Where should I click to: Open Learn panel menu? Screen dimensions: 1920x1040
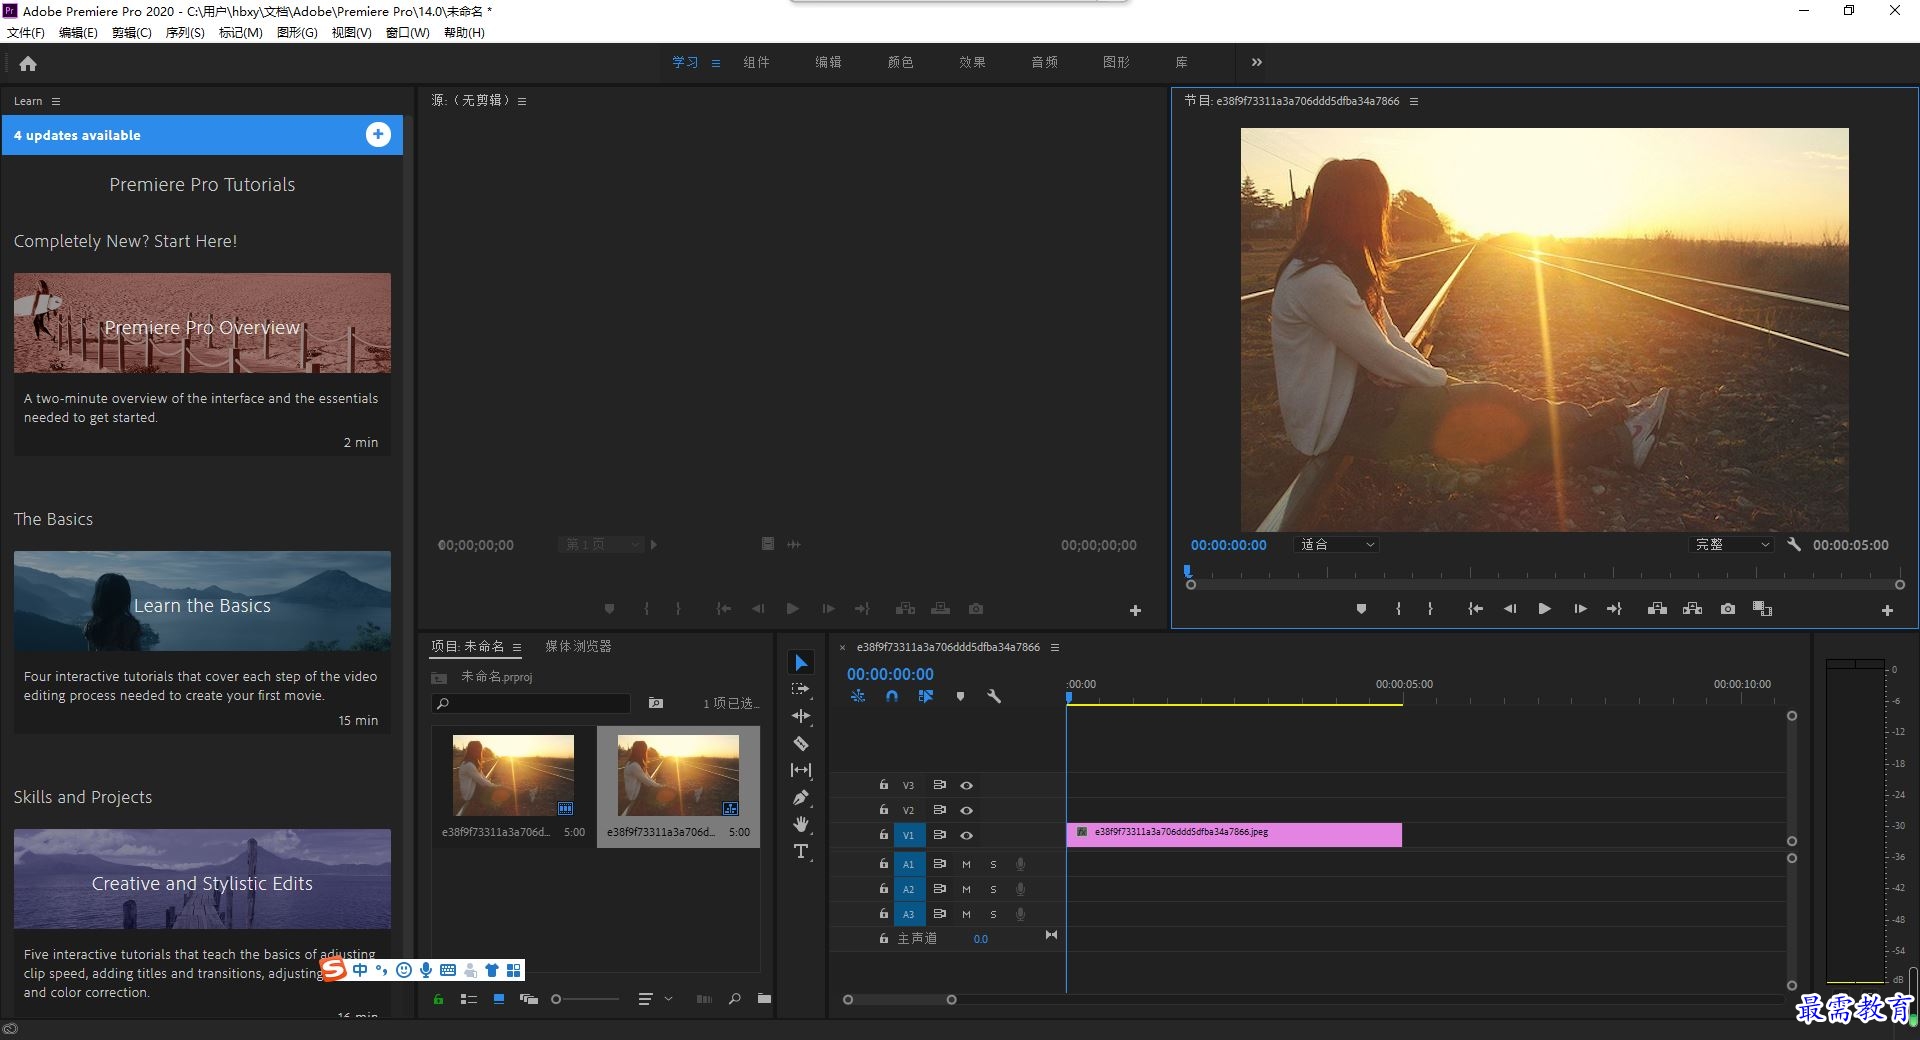point(56,101)
